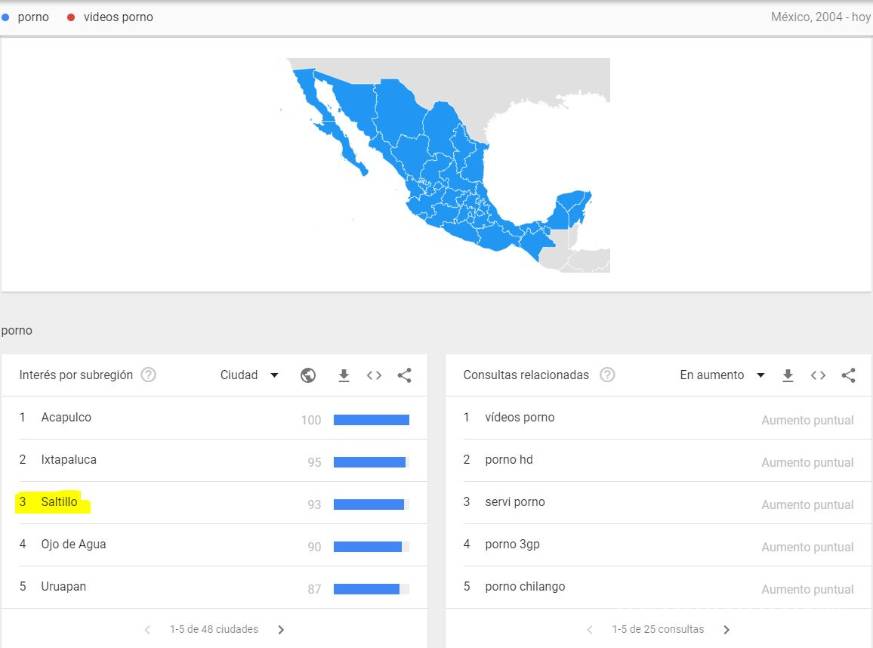
Task: Click the blue value bar for Acapulco
Action: tap(371, 420)
